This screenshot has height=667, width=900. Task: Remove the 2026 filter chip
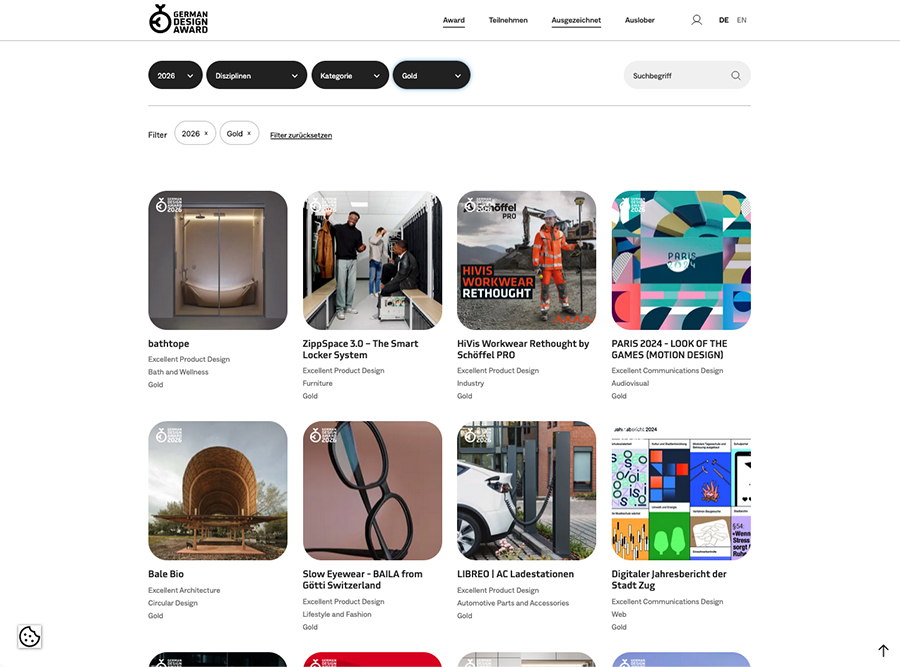[206, 134]
